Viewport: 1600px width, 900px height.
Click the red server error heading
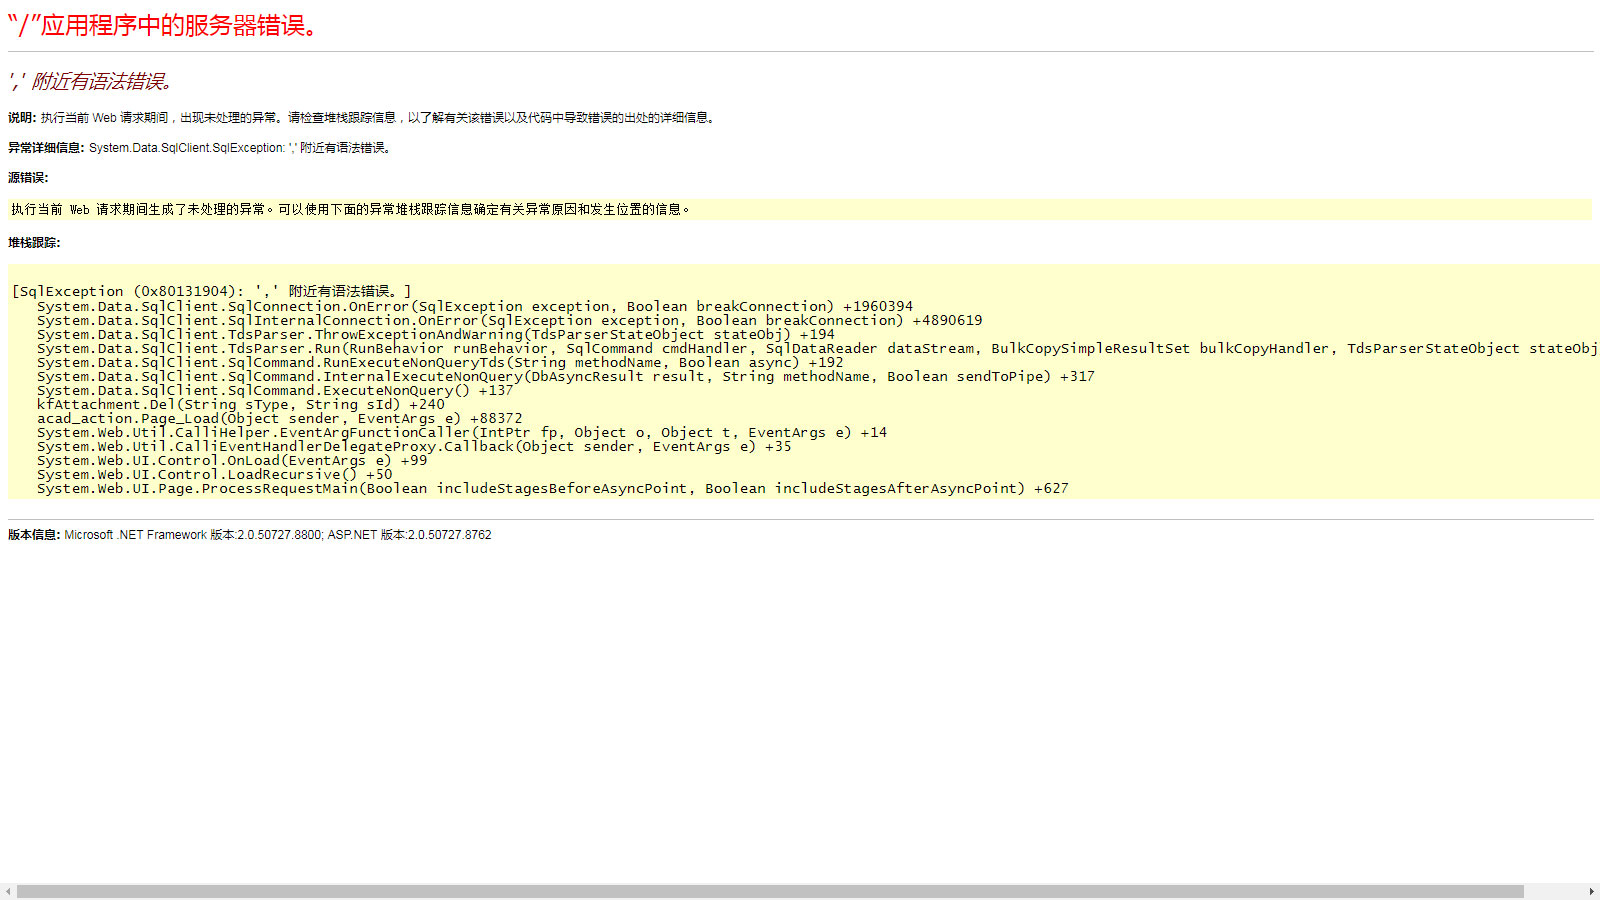click(x=163, y=26)
